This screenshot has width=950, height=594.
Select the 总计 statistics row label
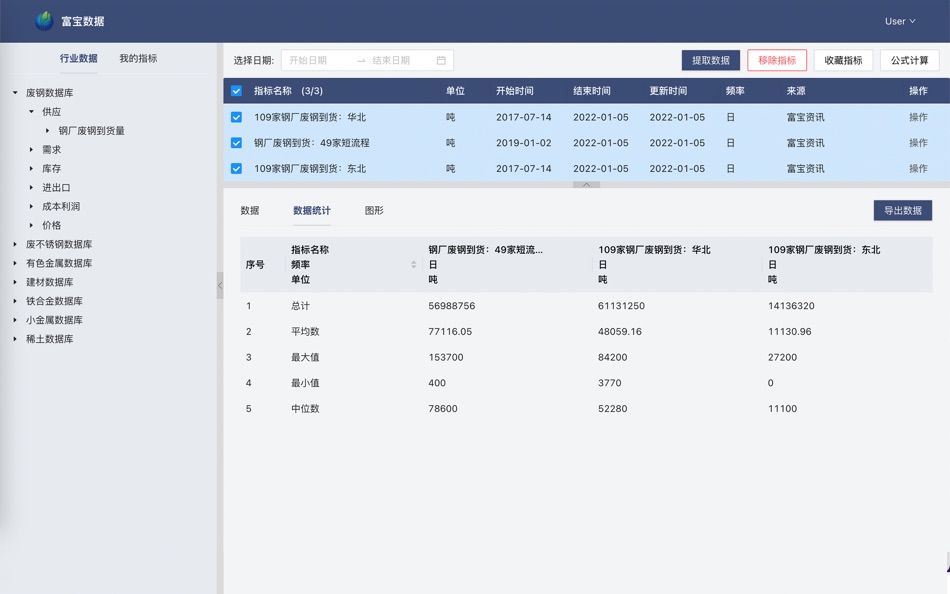301,305
